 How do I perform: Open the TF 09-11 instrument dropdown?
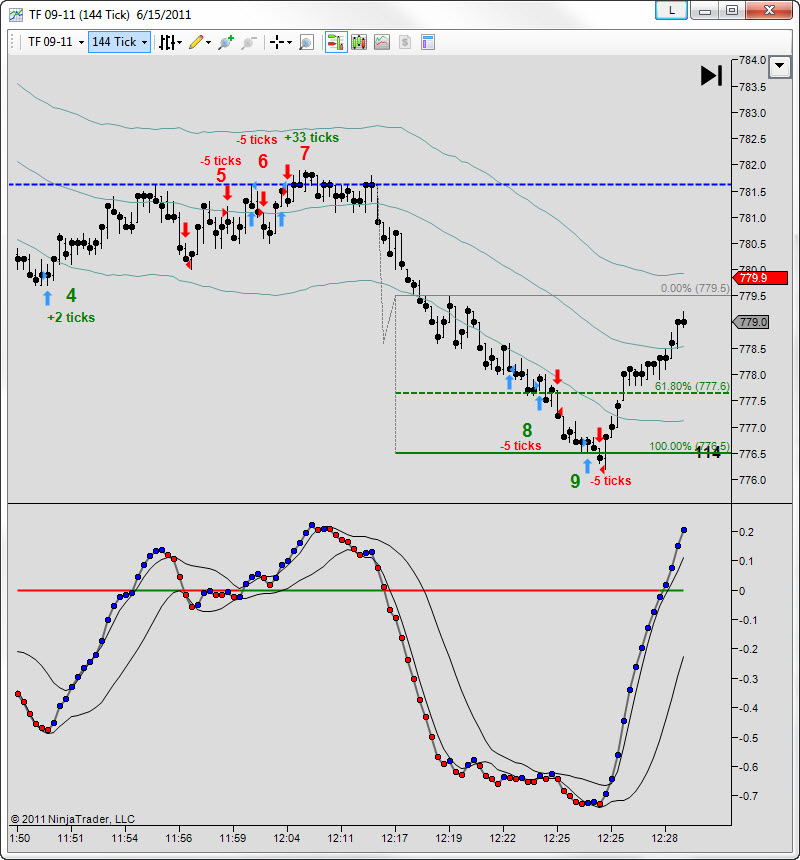[x=56, y=42]
